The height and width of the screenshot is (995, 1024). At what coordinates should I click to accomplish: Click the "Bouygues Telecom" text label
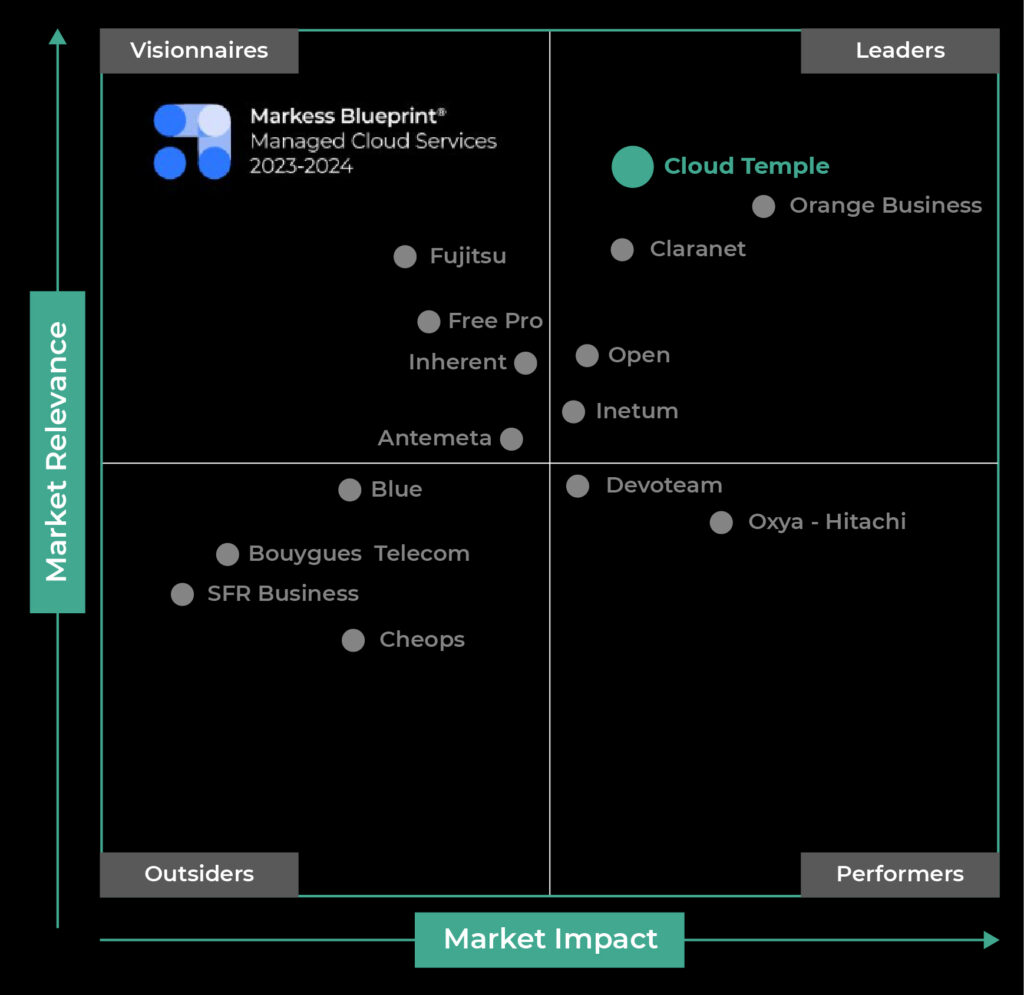tap(359, 554)
